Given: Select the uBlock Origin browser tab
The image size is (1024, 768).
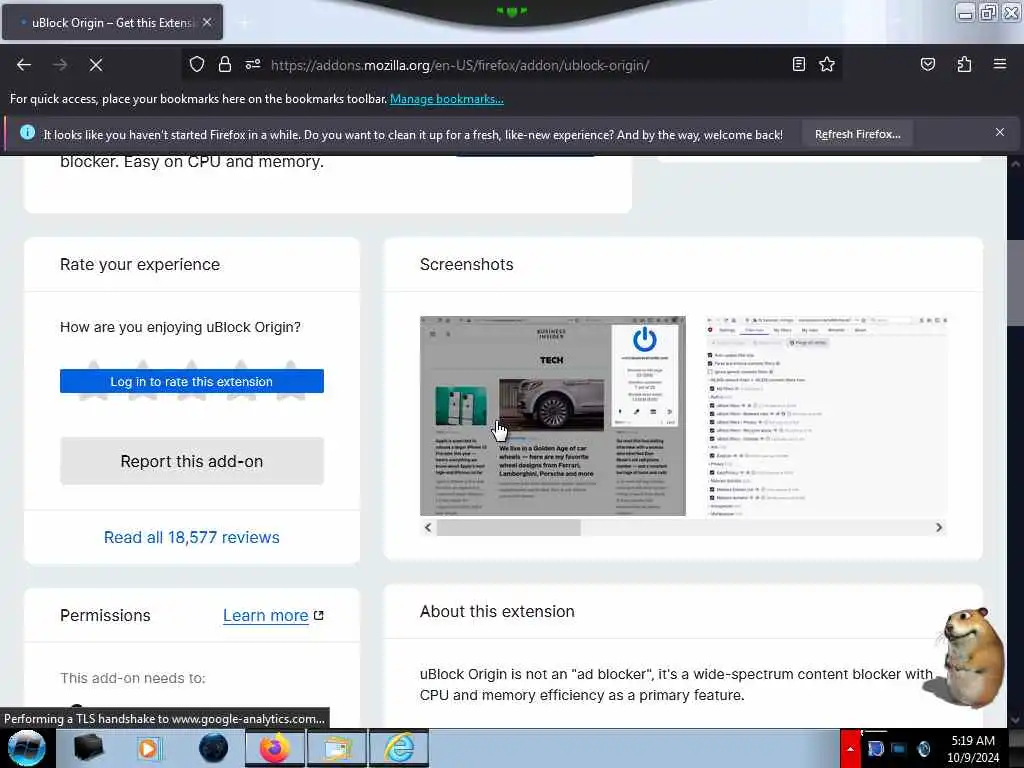Looking at the screenshot, I should (112, 22).
